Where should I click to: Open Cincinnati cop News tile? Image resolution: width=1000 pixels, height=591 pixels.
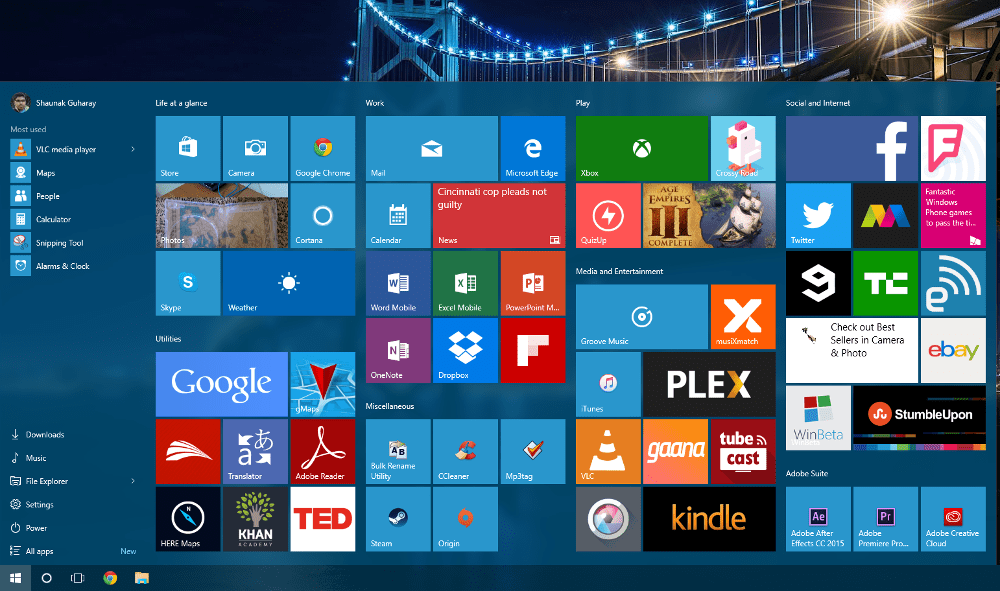[499, 215]
